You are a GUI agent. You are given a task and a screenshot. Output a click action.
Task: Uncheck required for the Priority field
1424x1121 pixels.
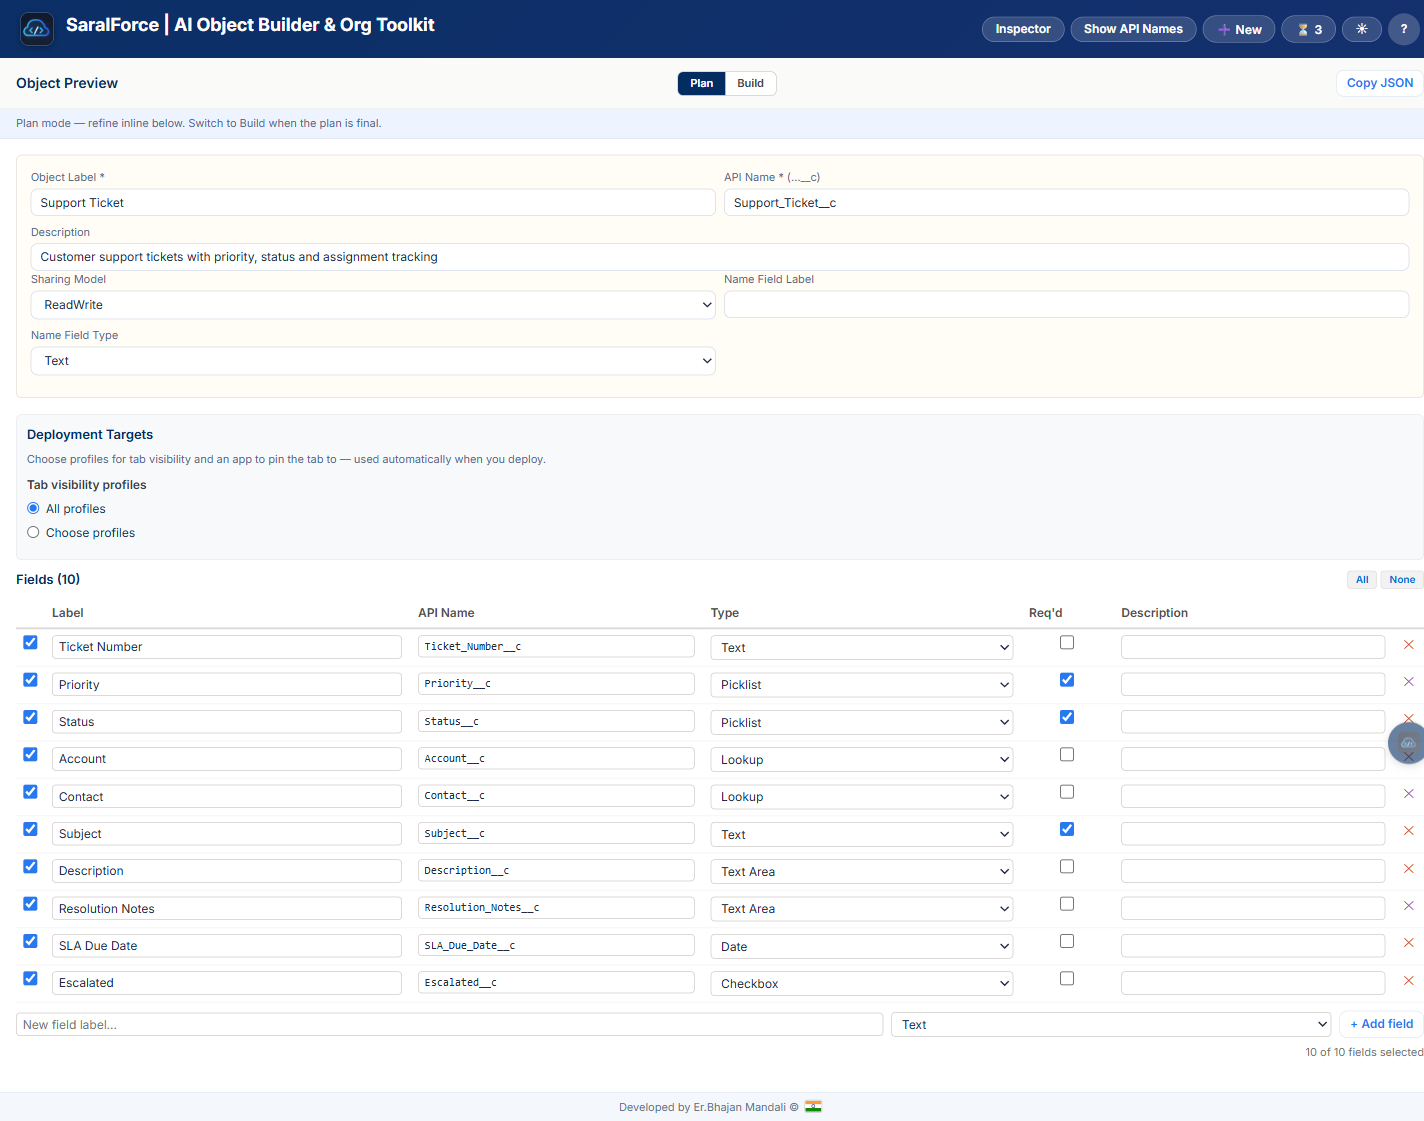[1067, 680]
